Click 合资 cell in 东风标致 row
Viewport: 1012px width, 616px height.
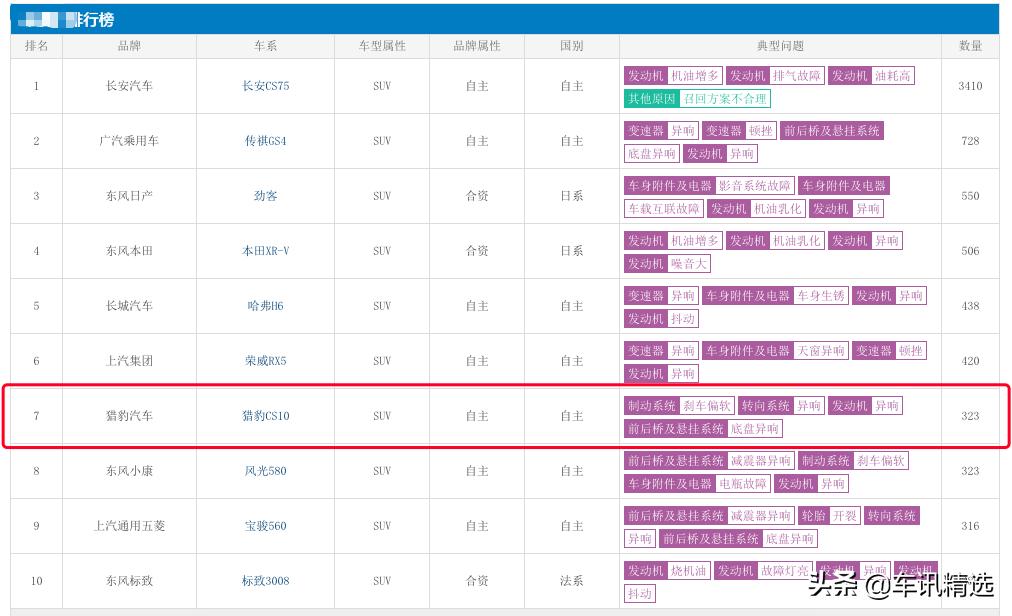[x=477, y=580]
